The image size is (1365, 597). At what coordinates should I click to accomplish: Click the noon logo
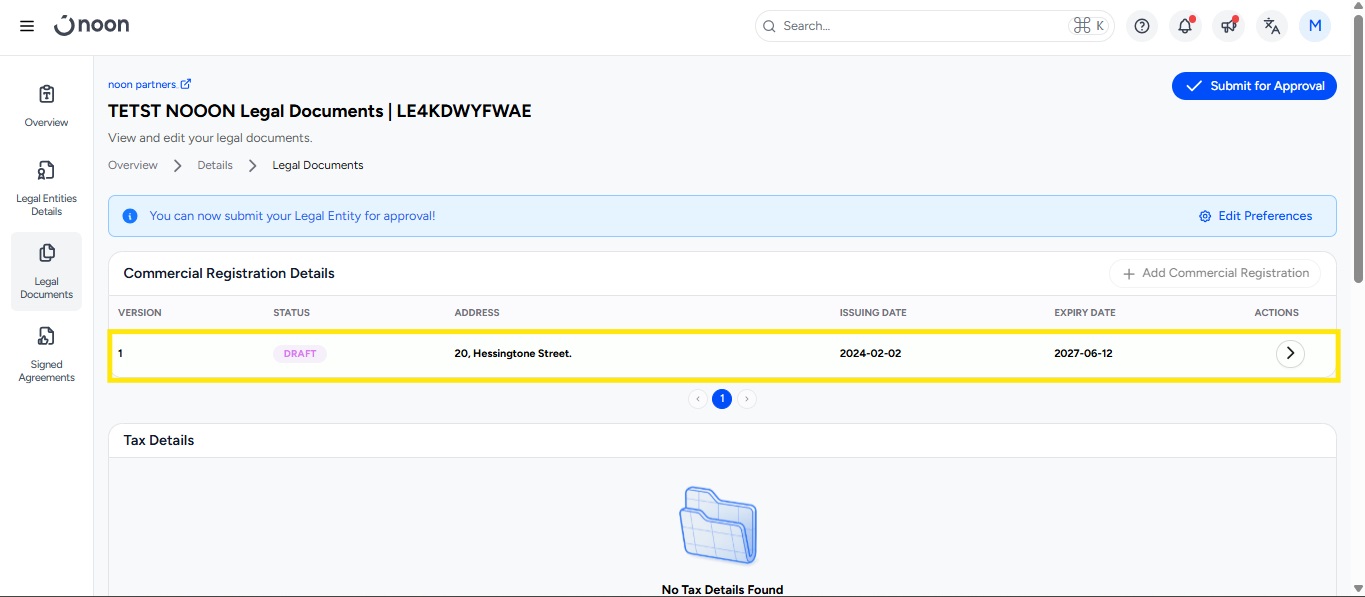click(92, 26)
